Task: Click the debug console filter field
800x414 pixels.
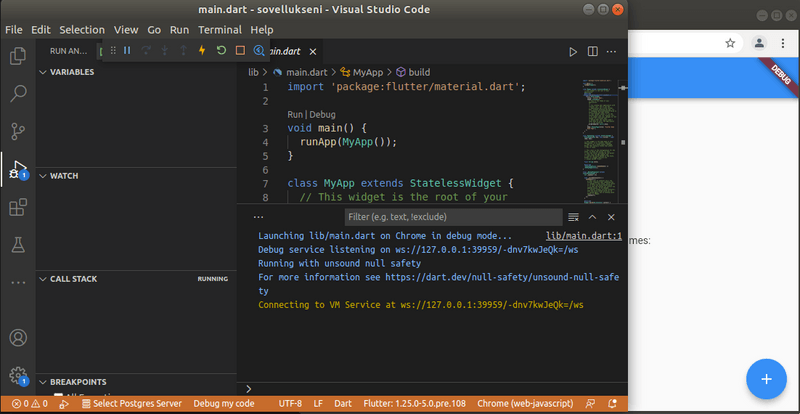Action: [x=452, y=217]
